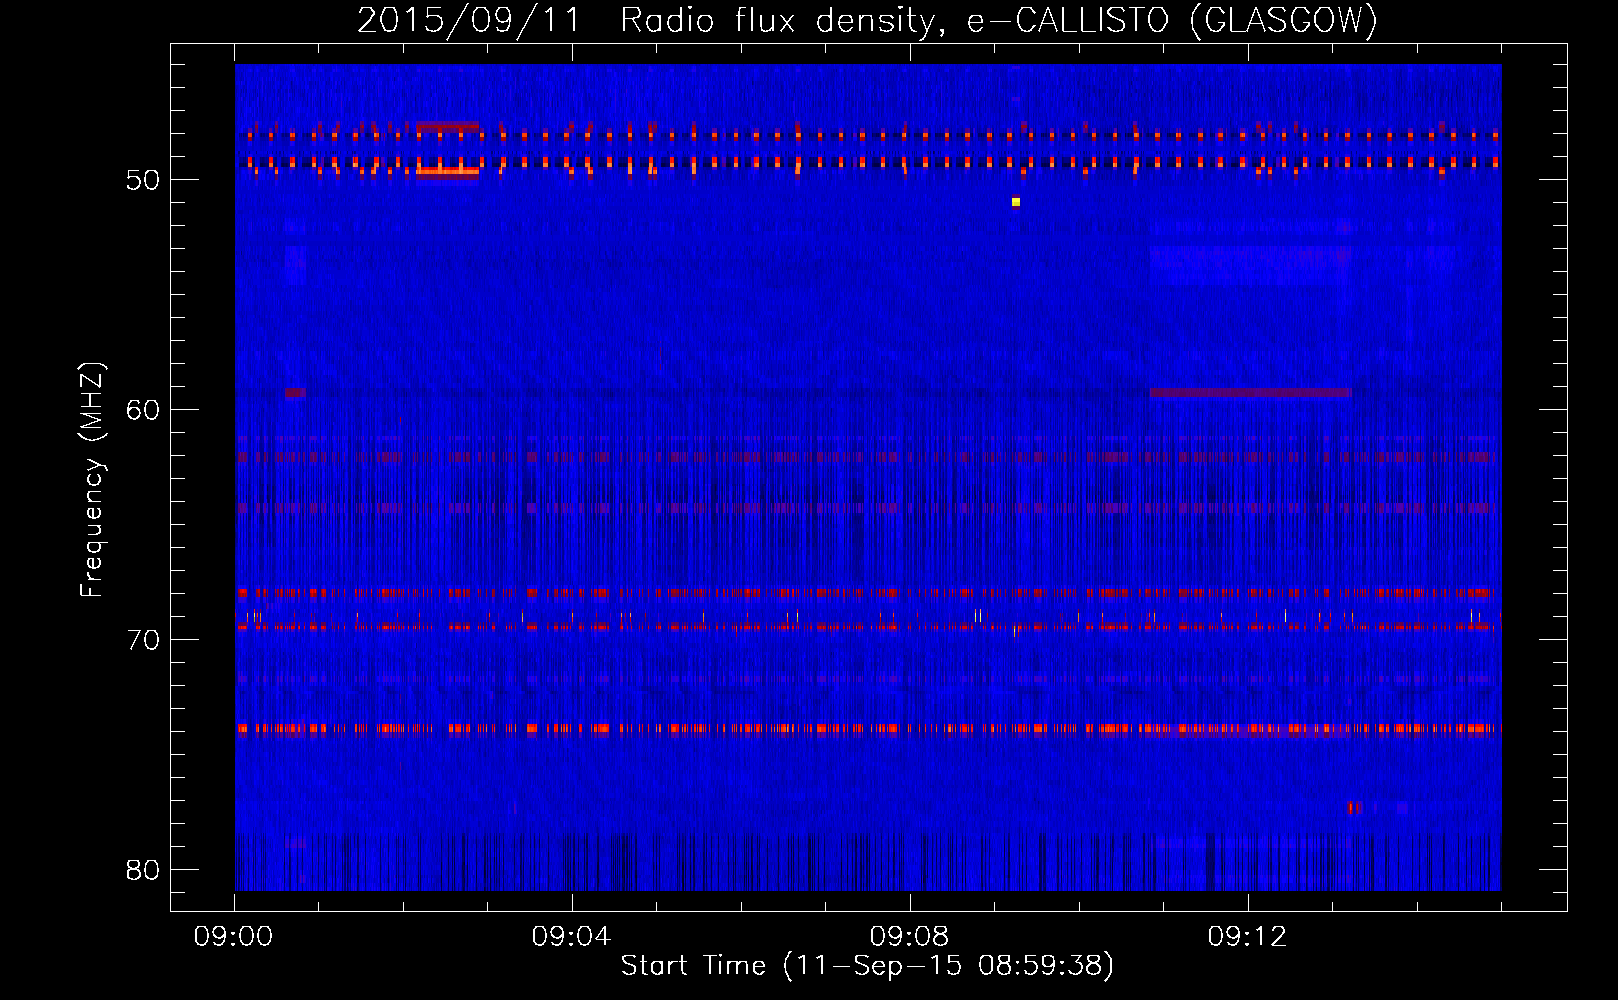Click the 09:08 time tick label
Viewport: 1618px width, 1000px height.
pyautogui.click(x=909, y=937)
